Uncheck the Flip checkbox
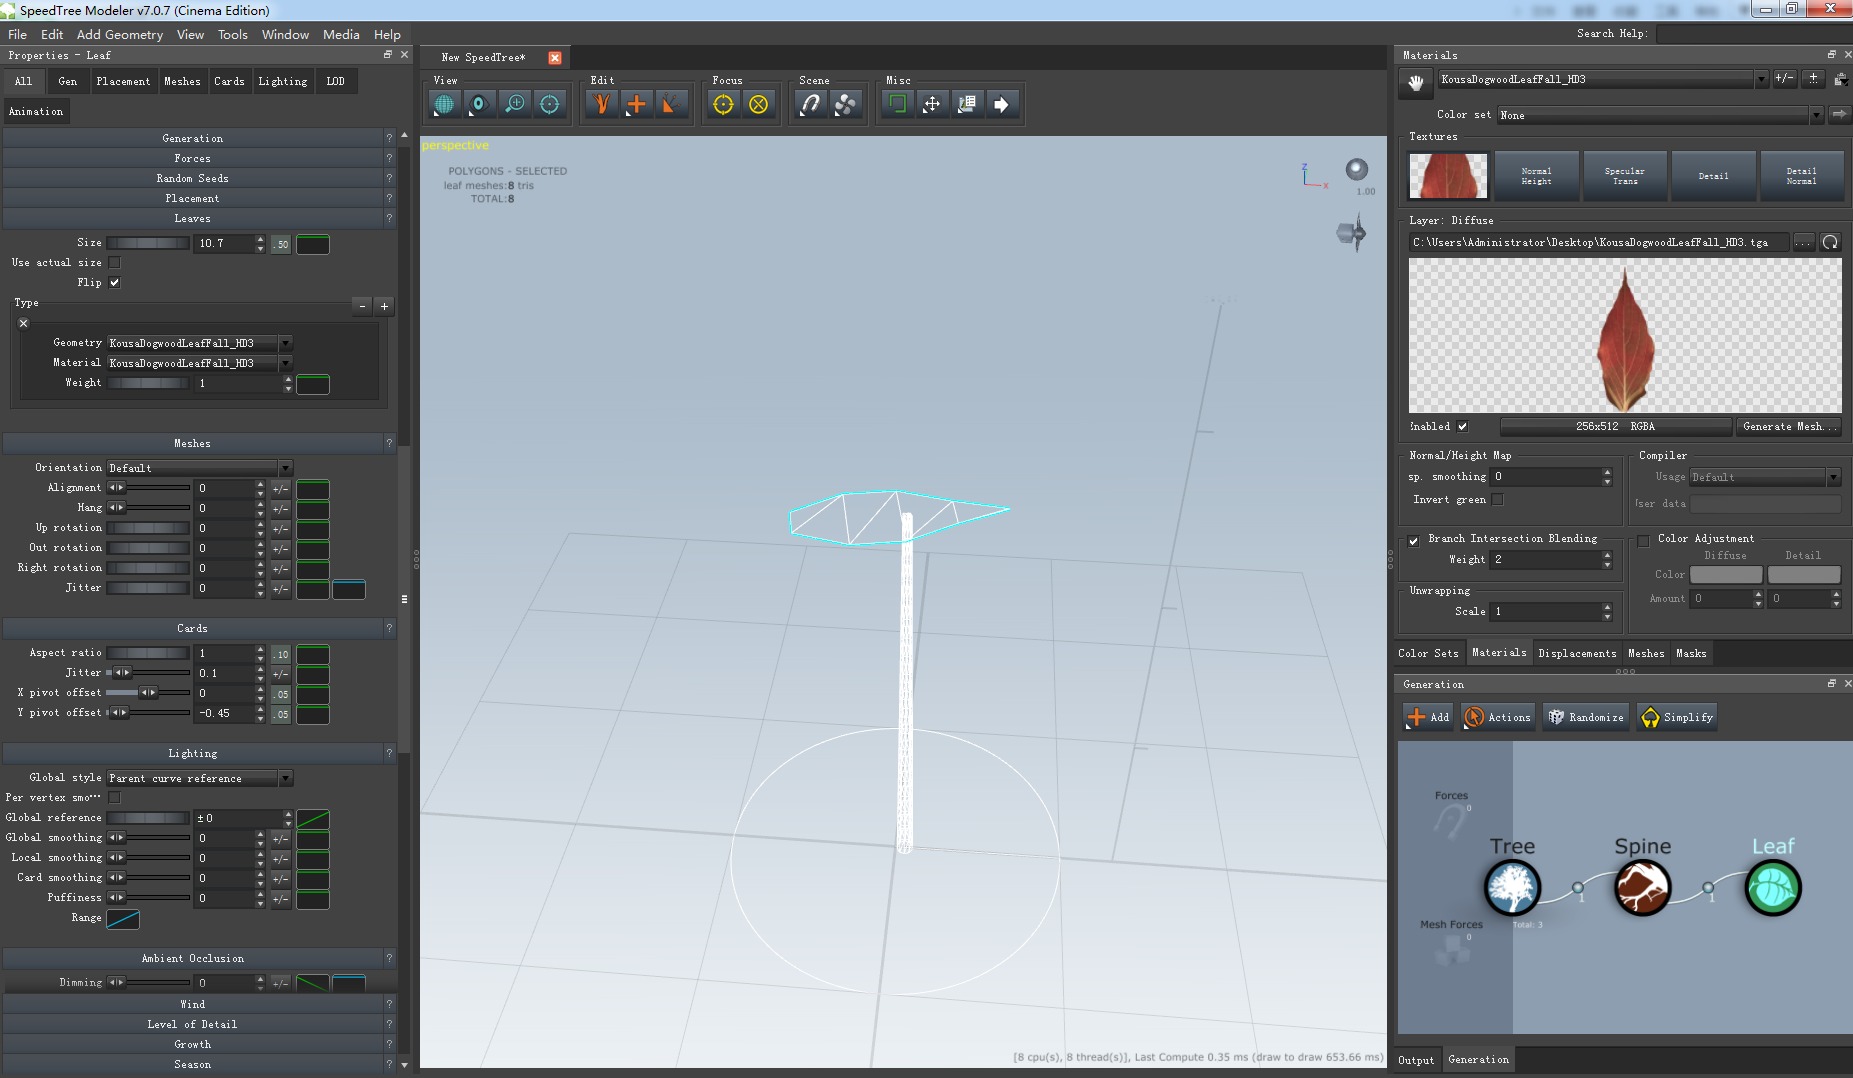The height and width of the screenshot is (1078, 1853). [114, 283]
